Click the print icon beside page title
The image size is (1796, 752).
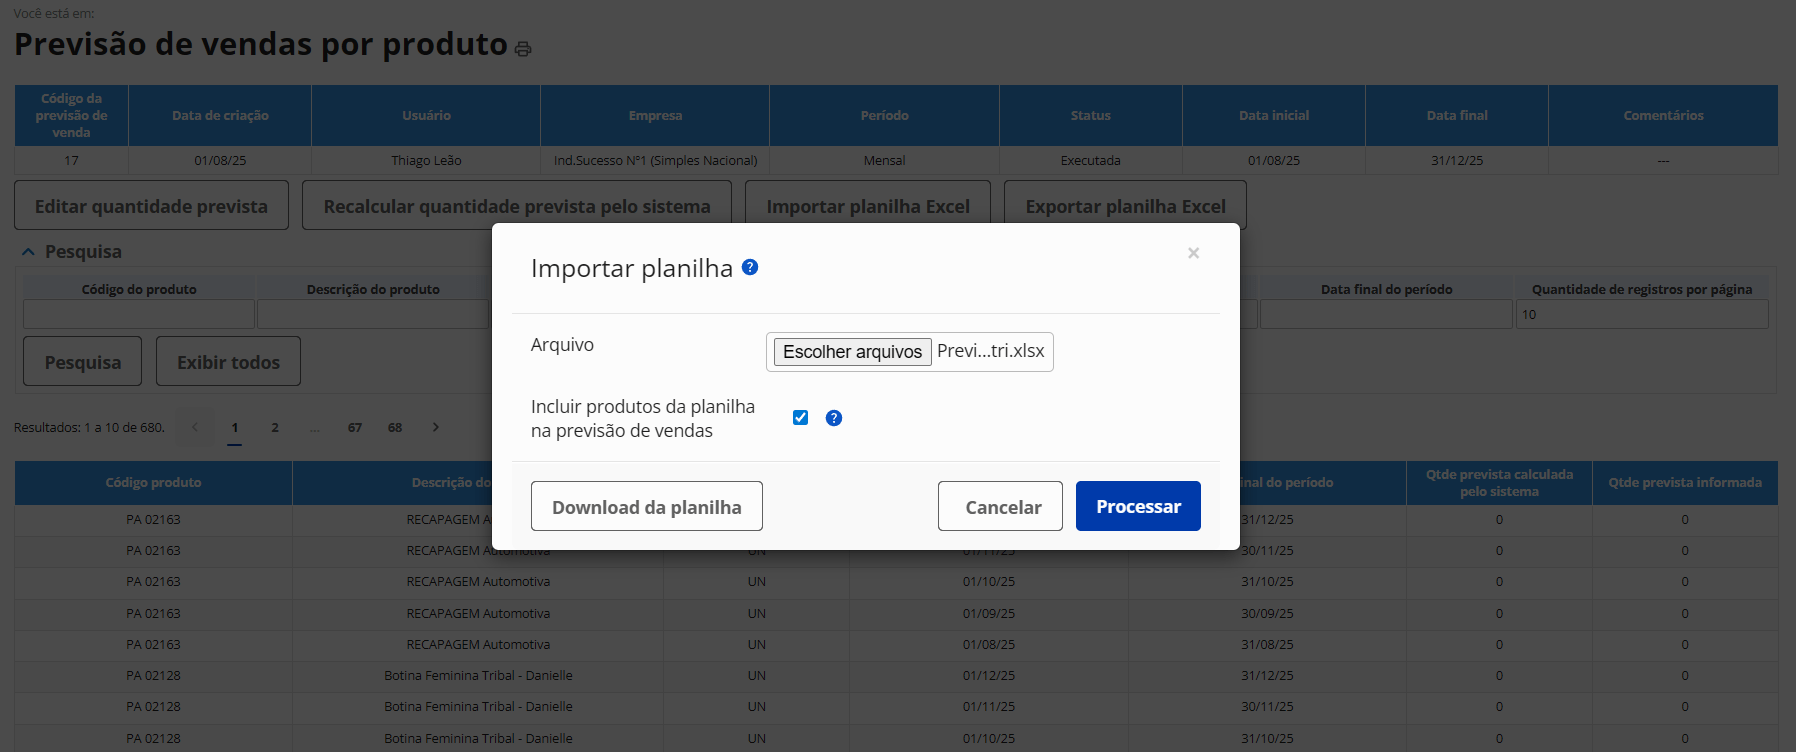523,49
